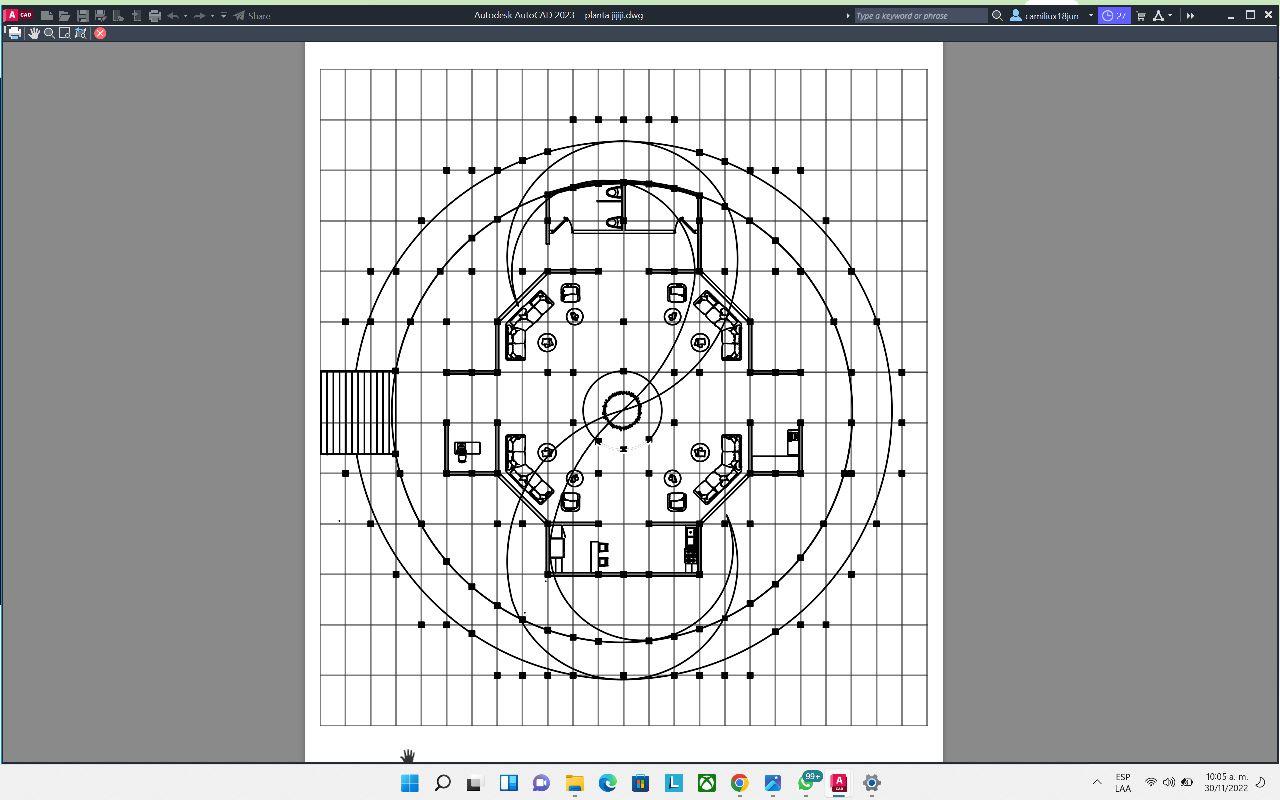Viewport: 1280px width, 800px height.
Task: Open the Autodesk App Store cart icon
Action: tap(1141, 16)
